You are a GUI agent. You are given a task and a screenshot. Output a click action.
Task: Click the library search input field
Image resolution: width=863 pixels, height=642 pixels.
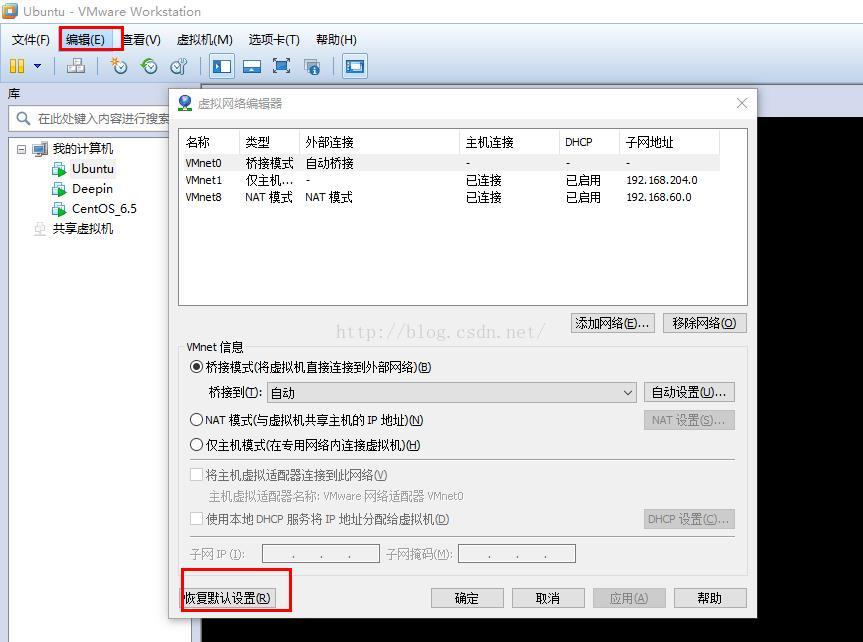pos(91,118)
